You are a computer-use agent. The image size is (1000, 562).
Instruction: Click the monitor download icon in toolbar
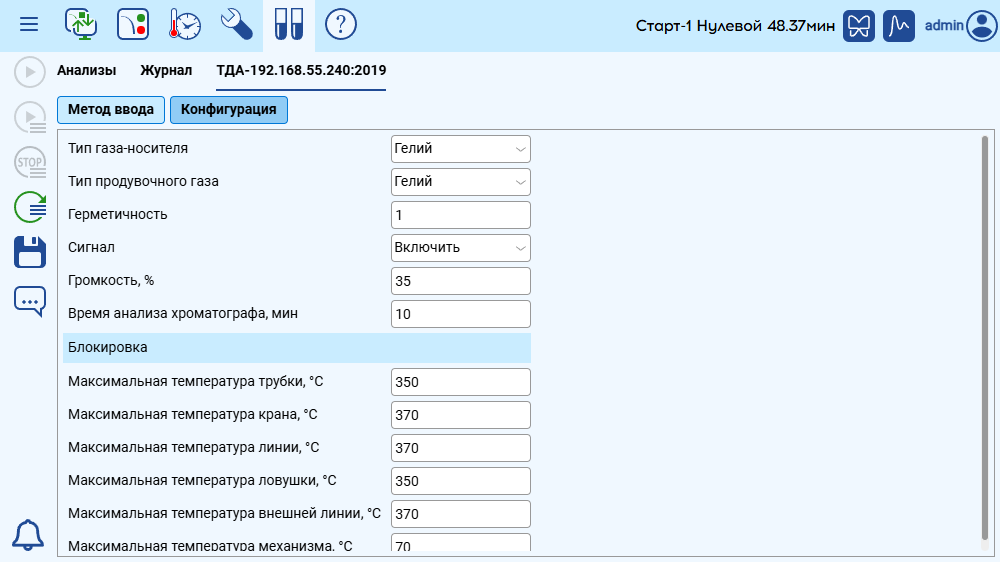point(81,24)
